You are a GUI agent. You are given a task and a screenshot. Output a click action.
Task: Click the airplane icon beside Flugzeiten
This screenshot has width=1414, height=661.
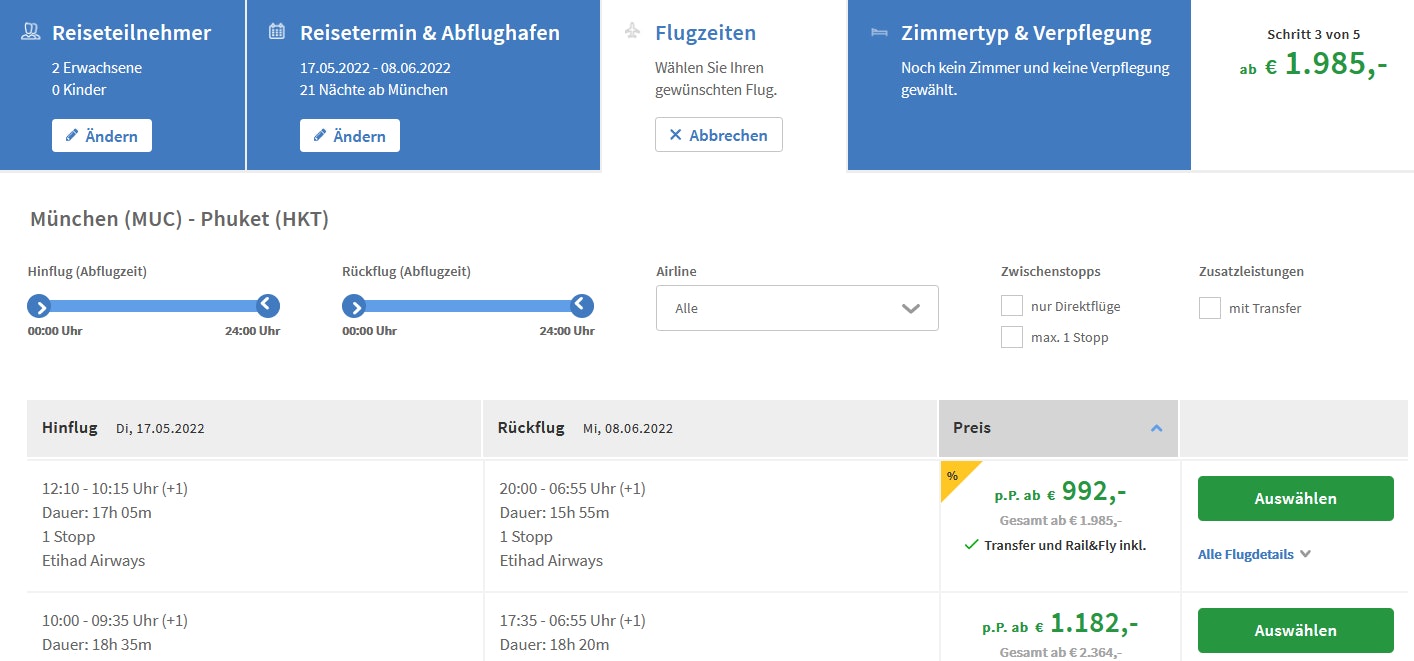[x=632, y=32]
